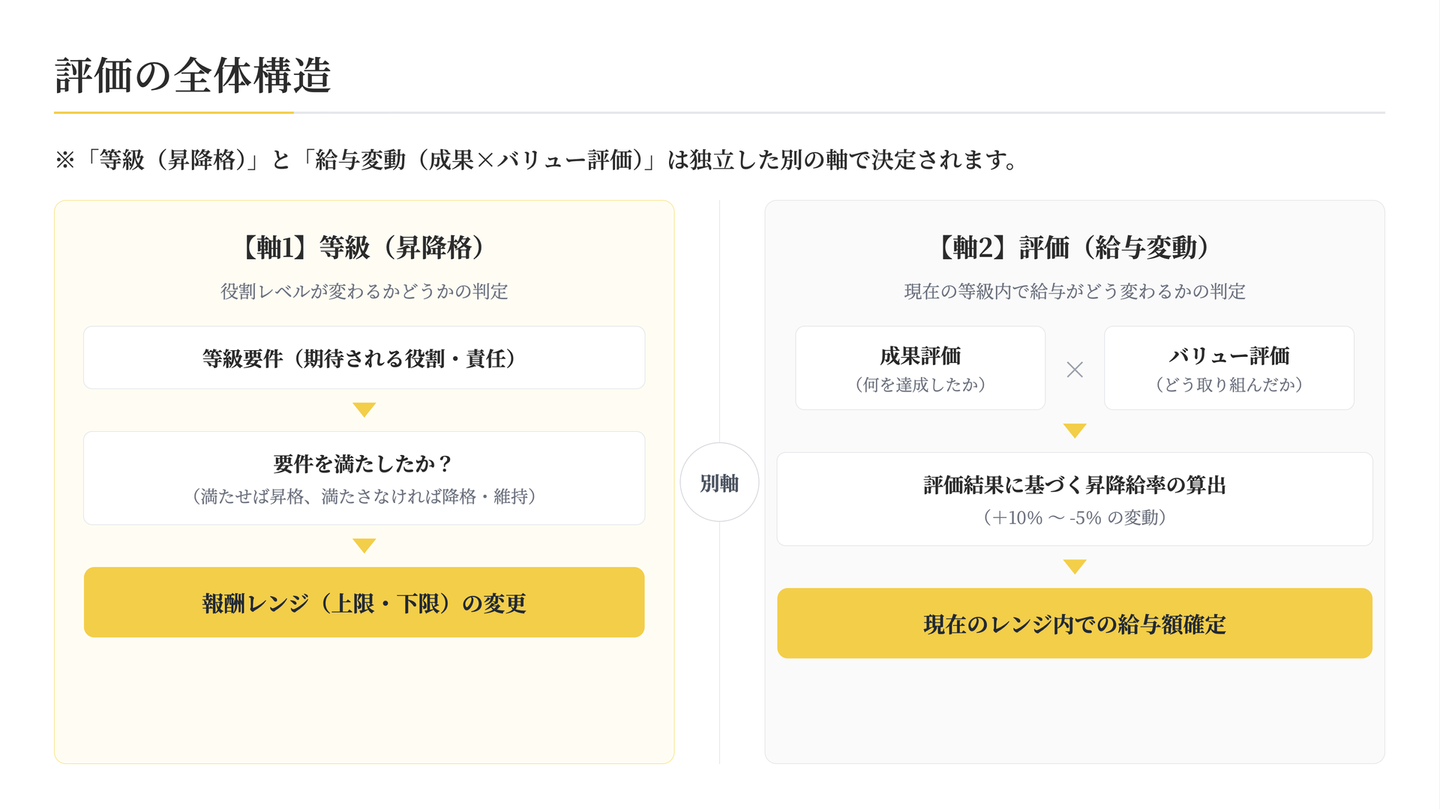Click the 評価結果に基づく昇降給率の算出 box
The height and width of the screenshot is (809, 1440).
tap(1074, 499)
